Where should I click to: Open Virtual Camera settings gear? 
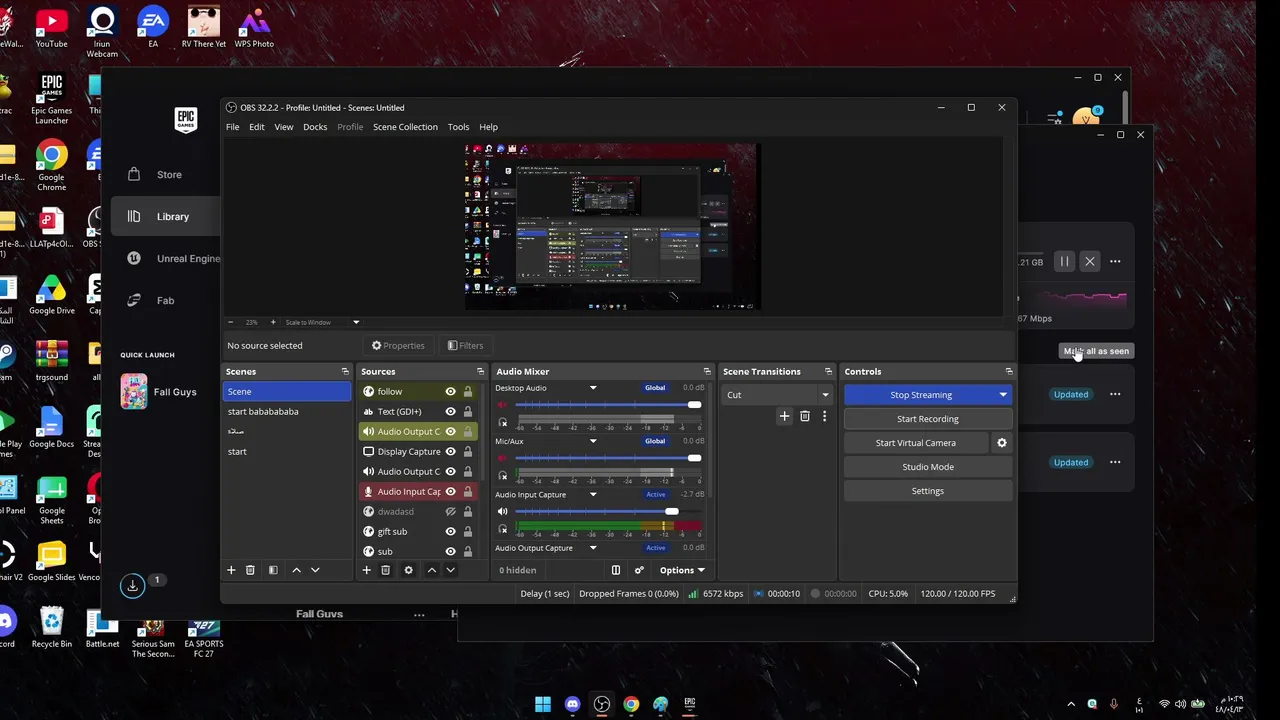click(1002, 443)
